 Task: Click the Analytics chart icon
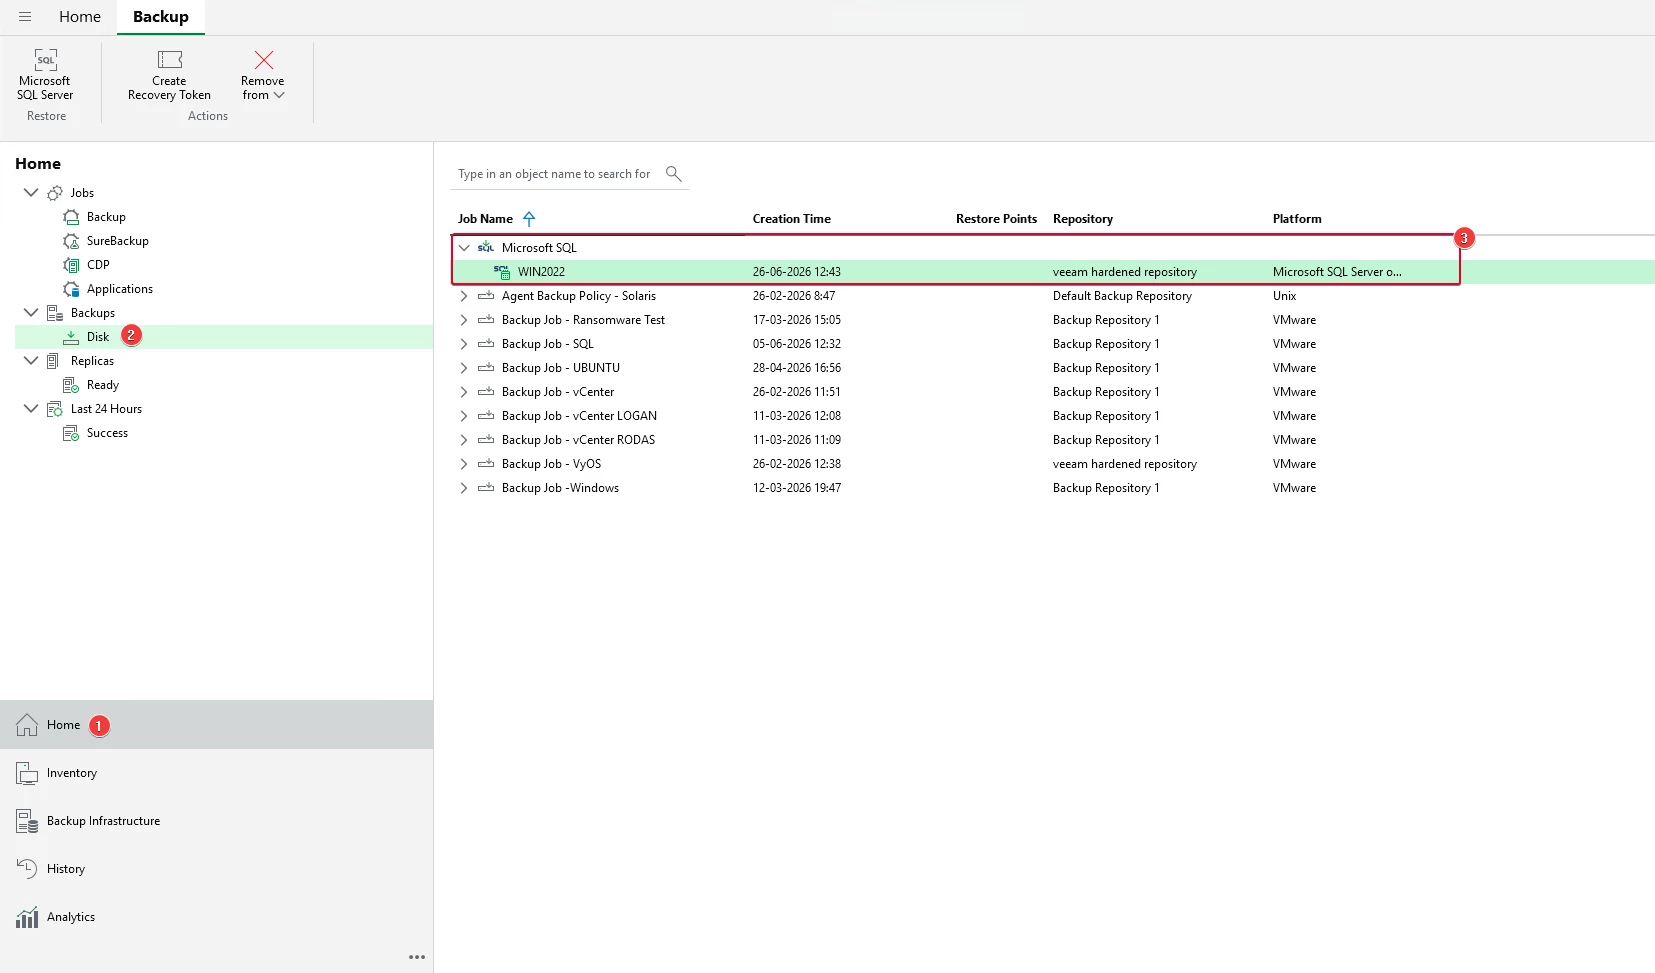click(x=27, y=917)
